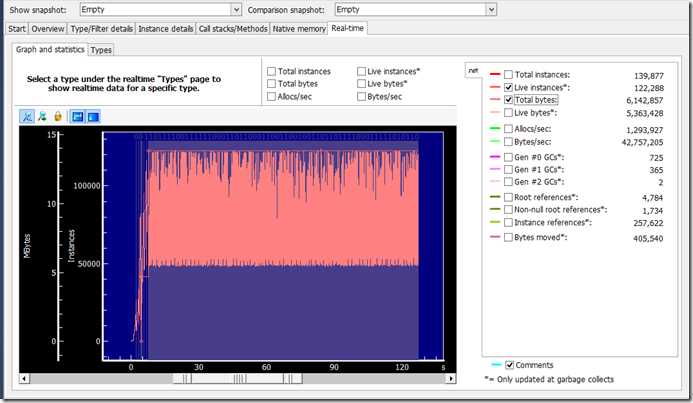The image size is (693, 403).
Task: Enable the Gen #2 GCs* checkbox
Action: [x=508, y=182]
